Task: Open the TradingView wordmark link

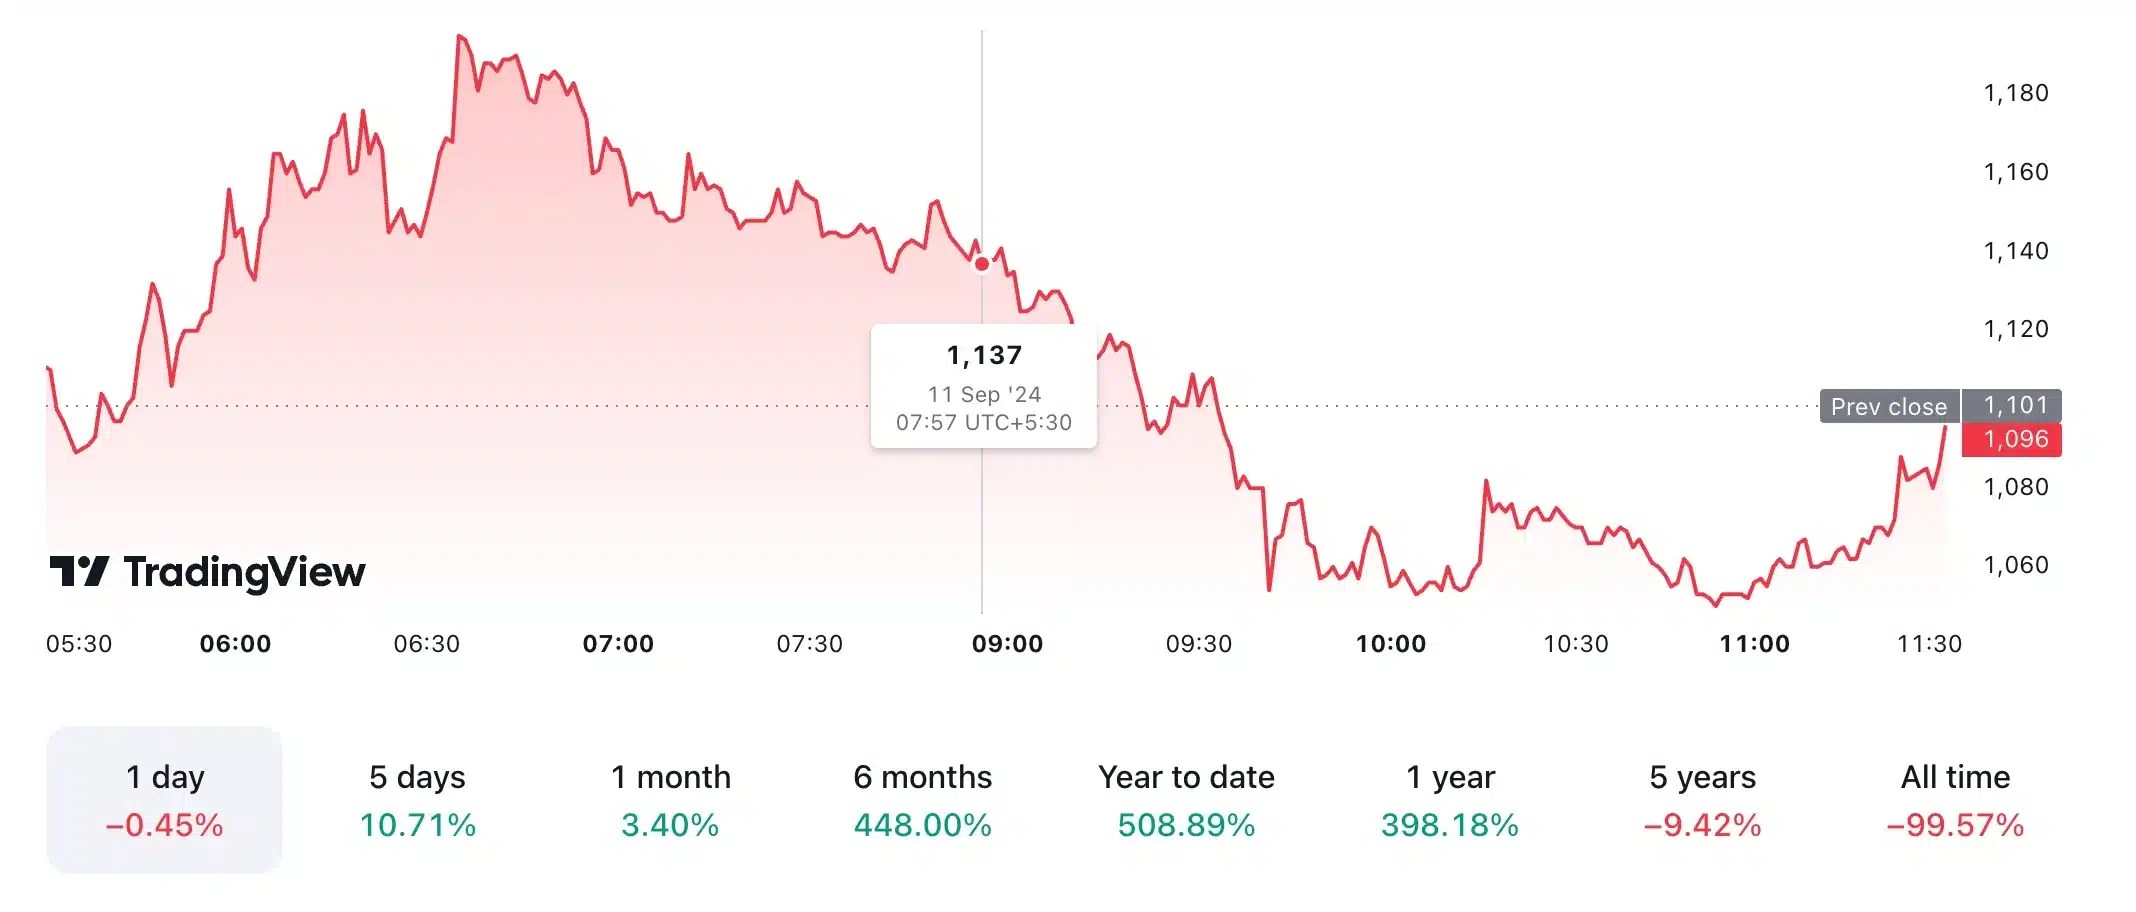Action: (244, 573)
